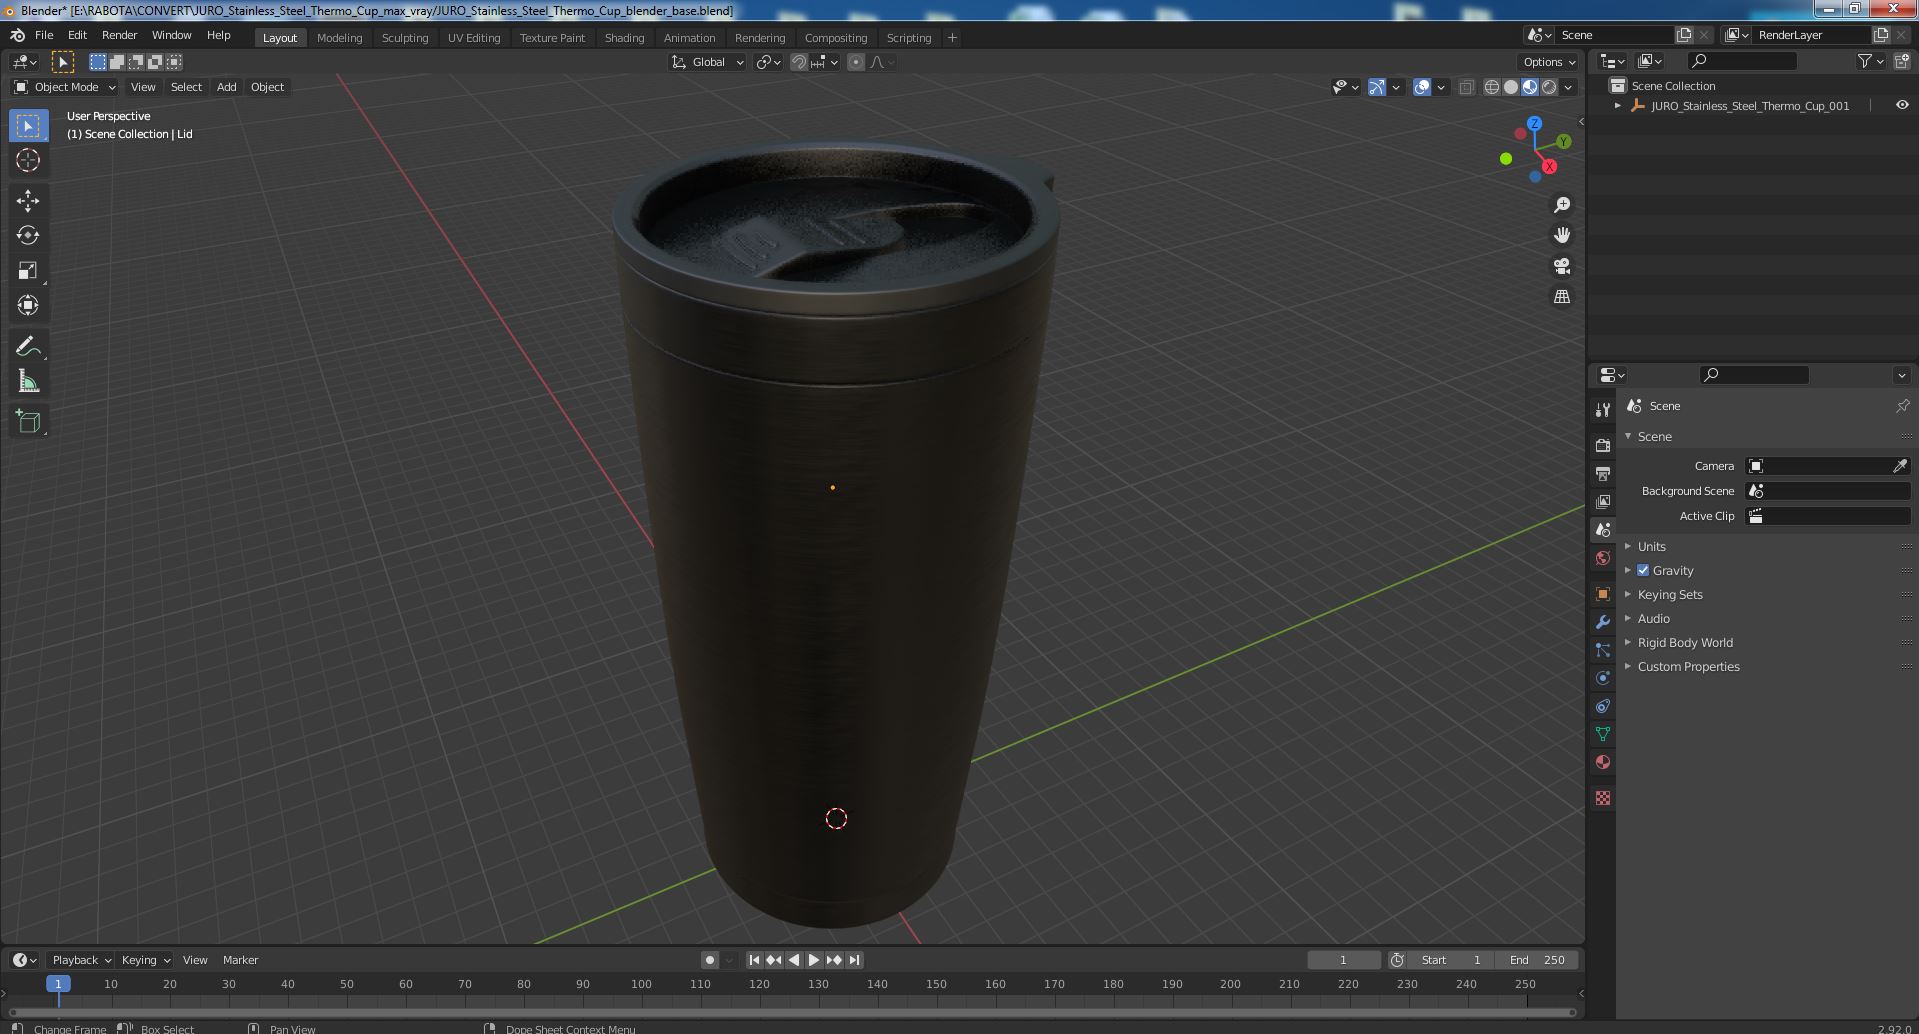Switch perspective/orthographic grid icon
1919x1034 pixels.
1561,297
